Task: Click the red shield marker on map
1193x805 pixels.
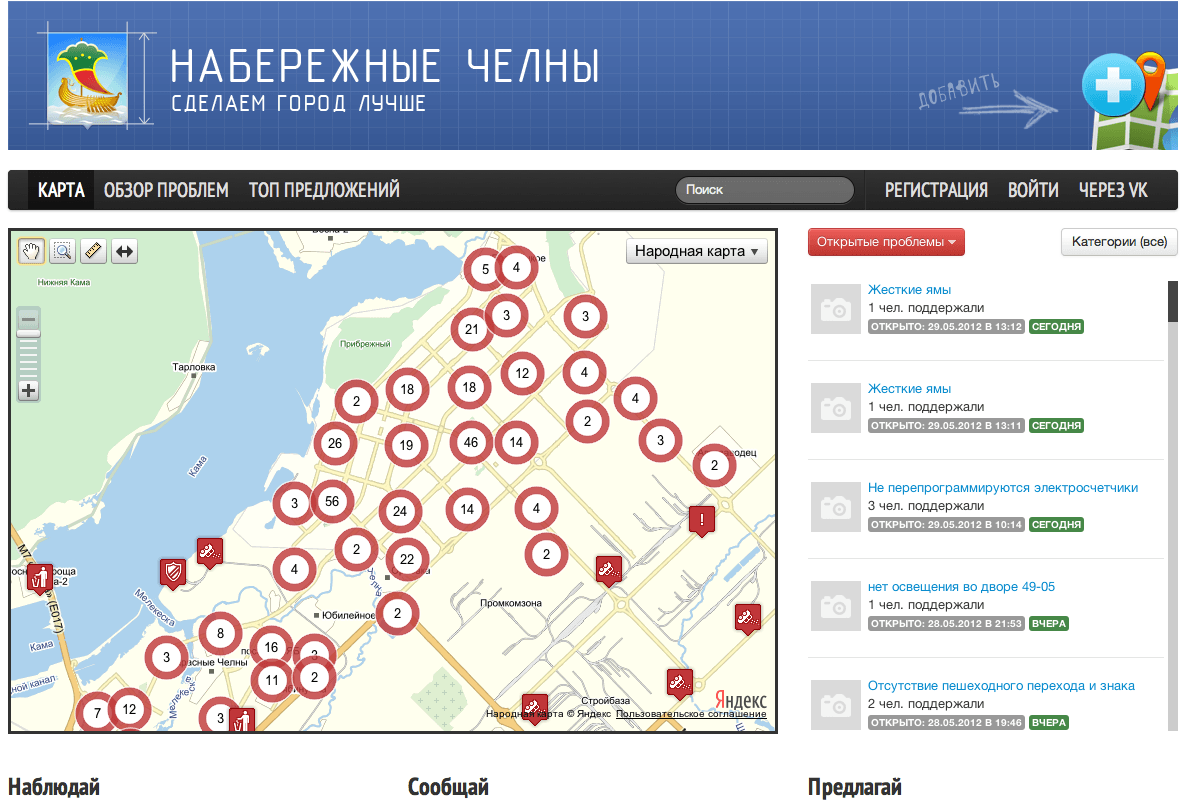Action: pyautogui.click(x=173, y=572)
